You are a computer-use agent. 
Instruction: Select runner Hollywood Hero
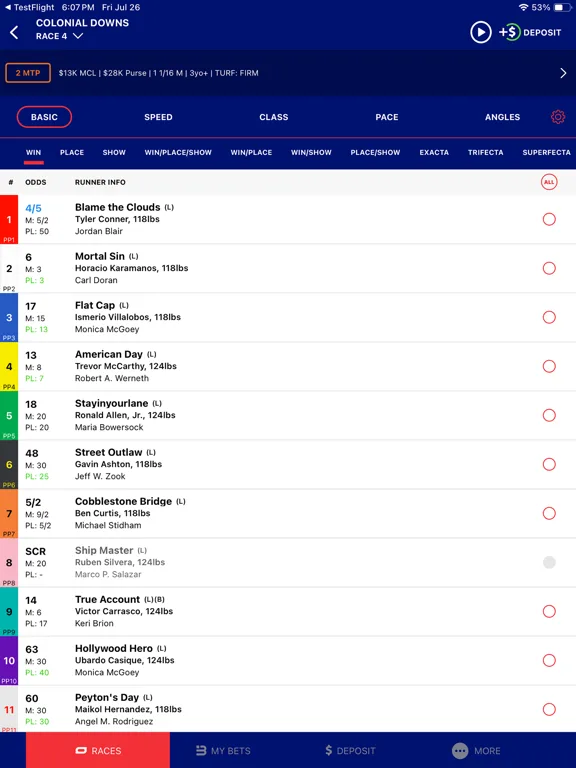point(549,660)
